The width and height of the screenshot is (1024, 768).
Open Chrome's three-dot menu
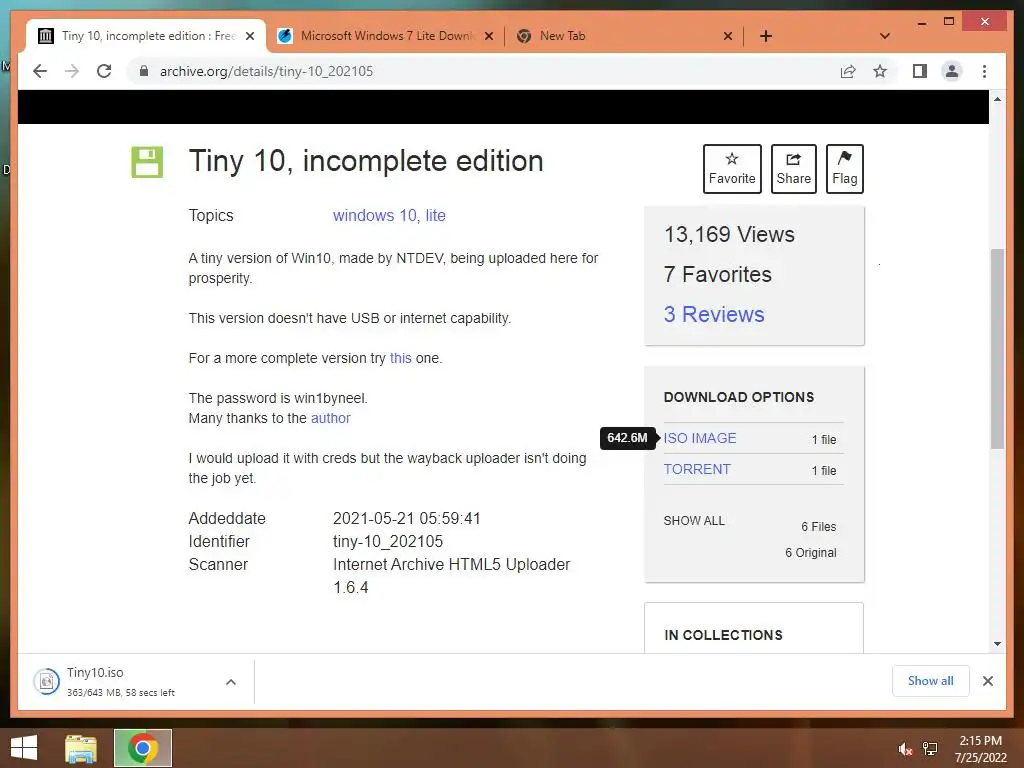click(984, 71)
